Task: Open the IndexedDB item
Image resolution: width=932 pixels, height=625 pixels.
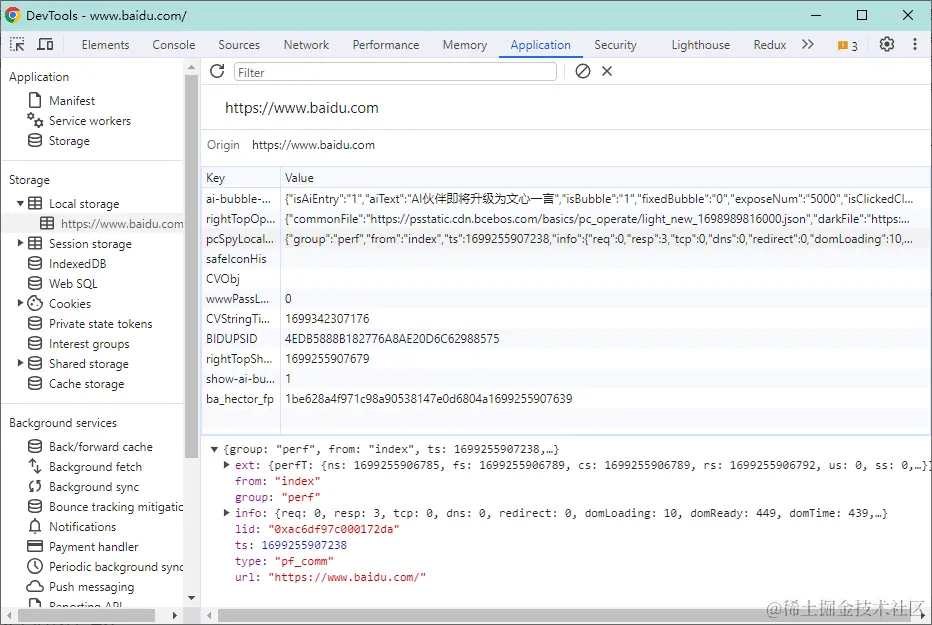Action: (77, 263)
